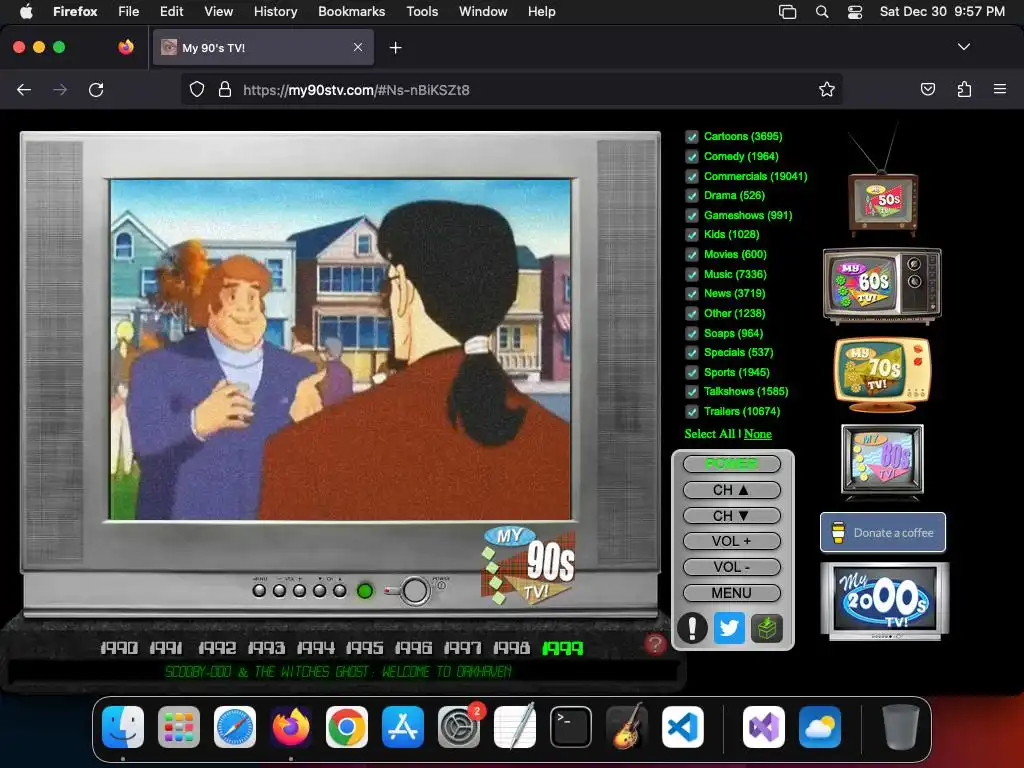Disable the Gameshows (991) category
Screen dimensions: 1024x768
pos(692,216)
